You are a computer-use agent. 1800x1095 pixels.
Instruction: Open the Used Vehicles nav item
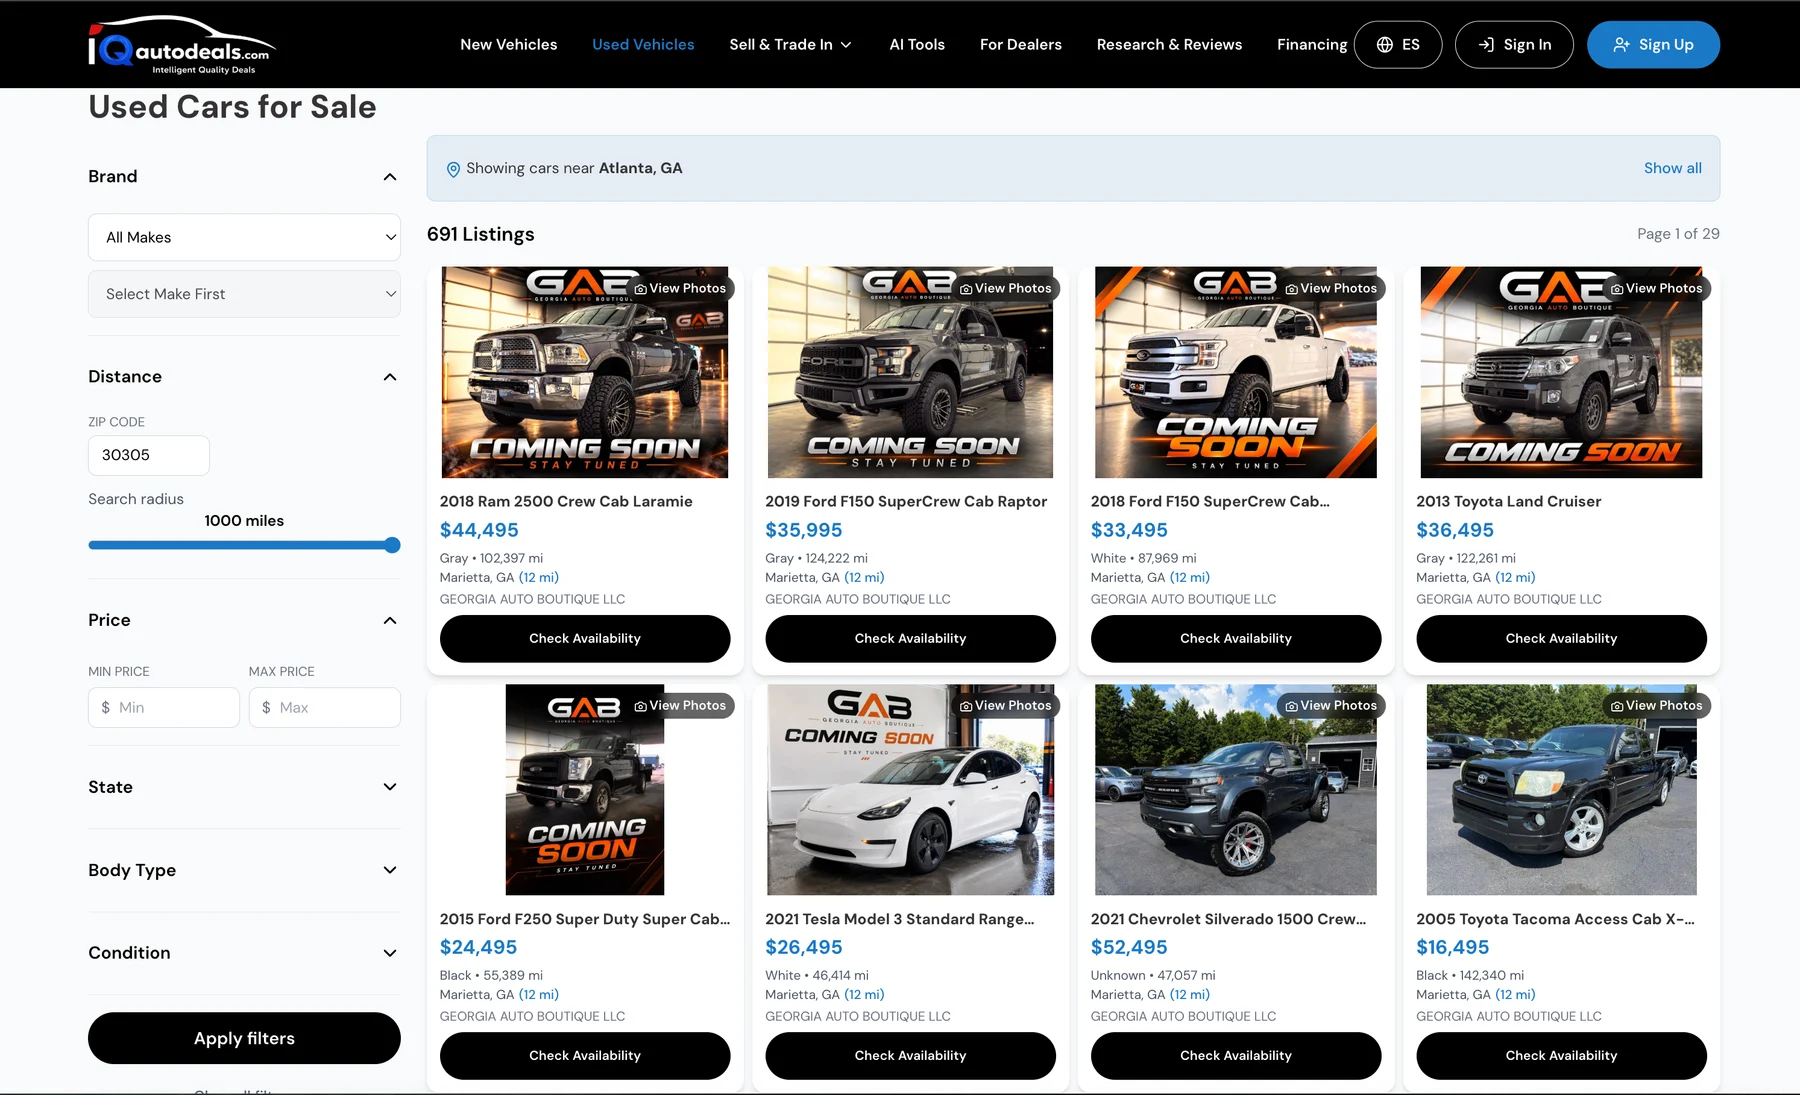tap(643, 45)
